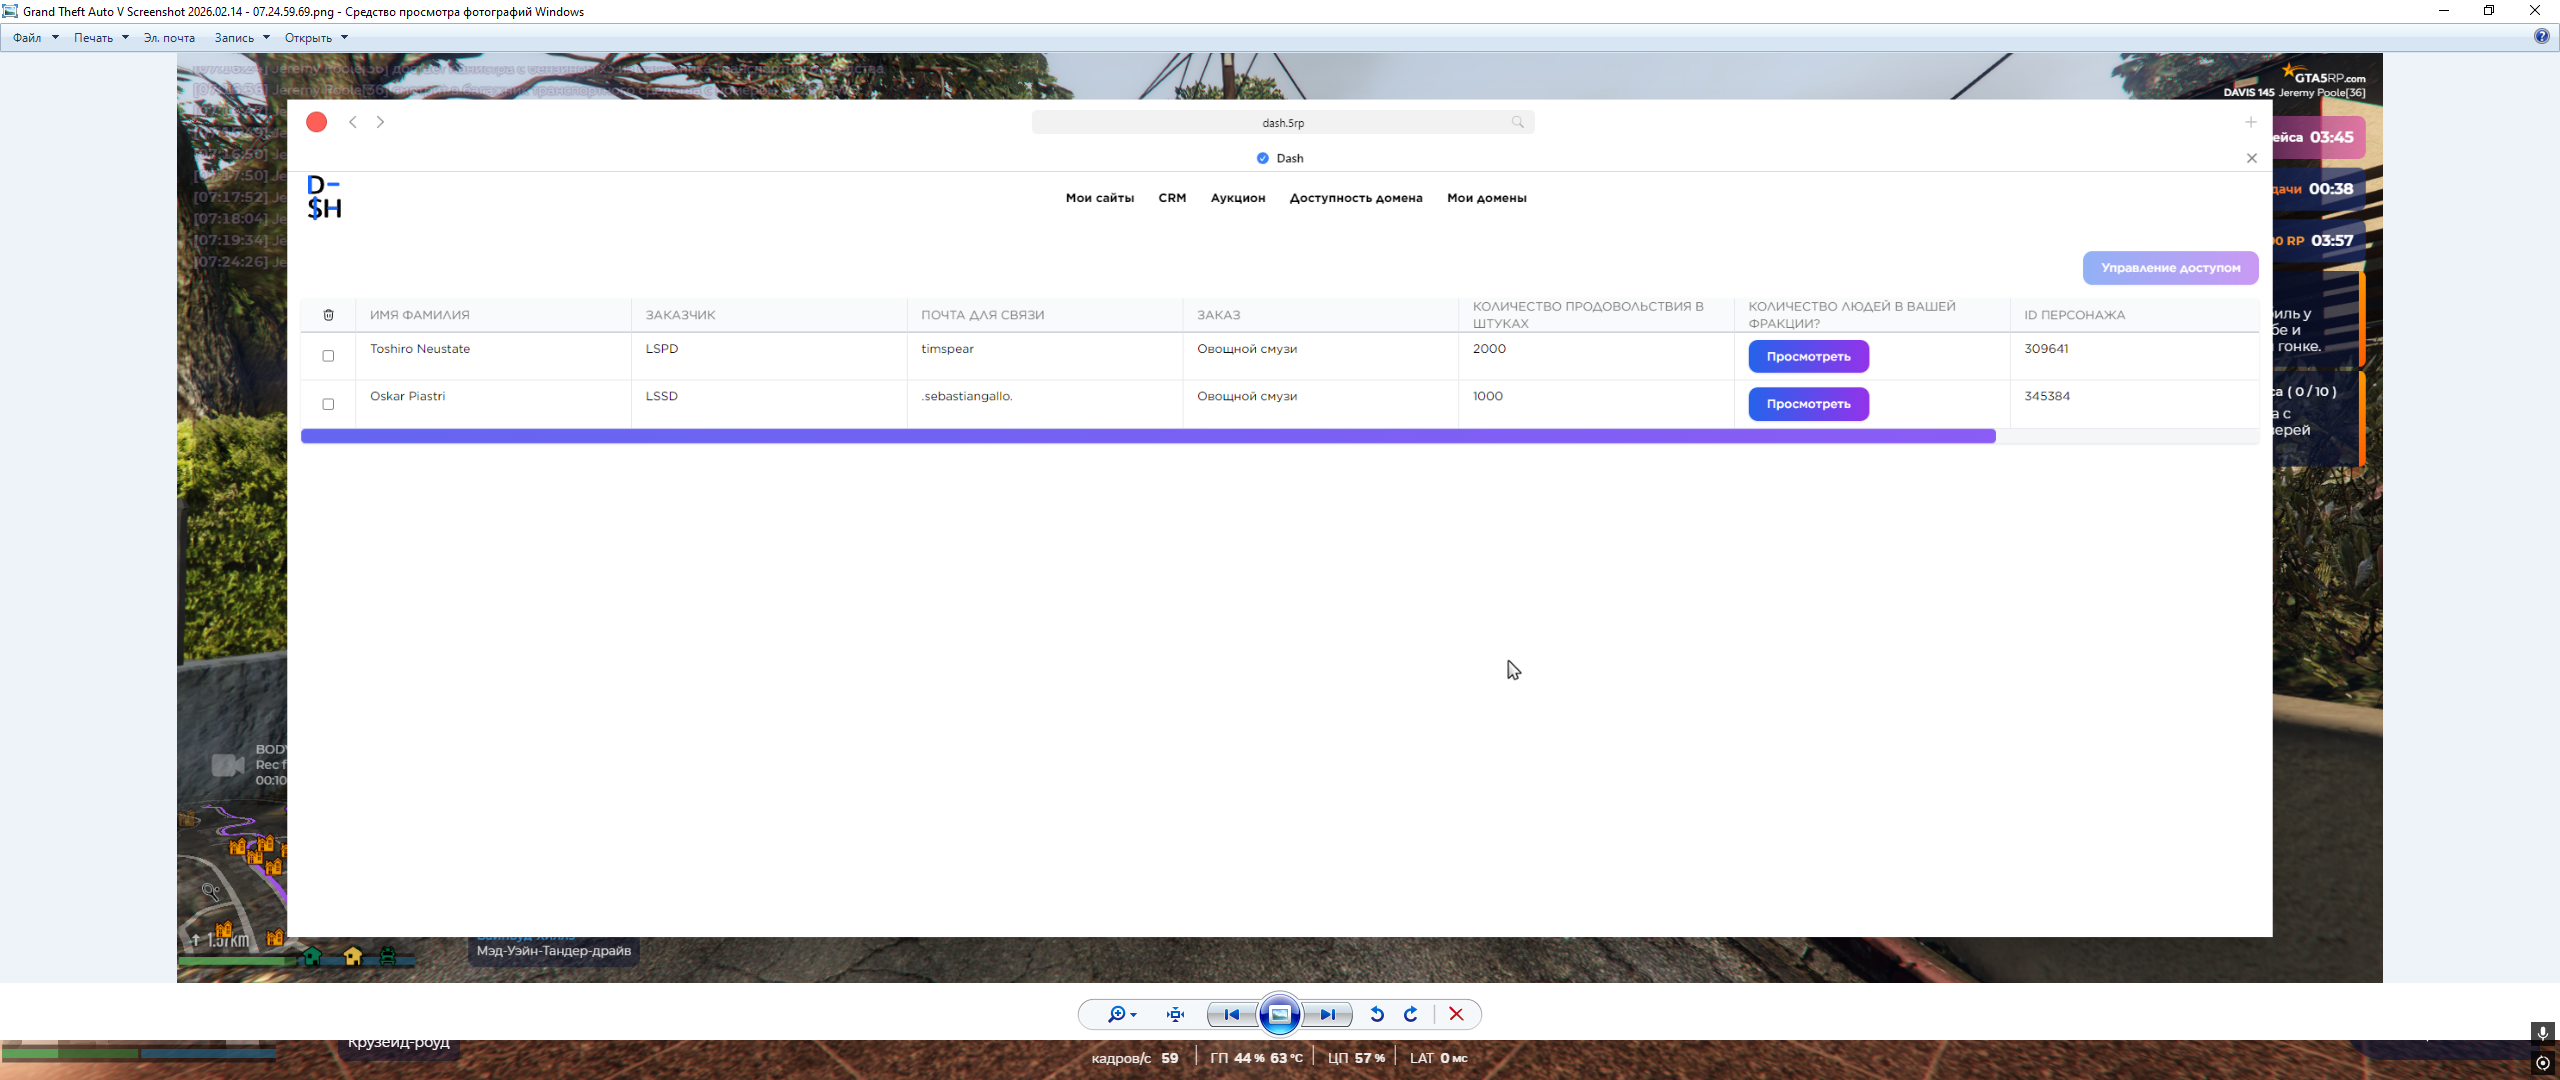Image resolution: width=2560 pixels, height=1080 pixels.
Task: Click the trash icon in table header
Action: 328,315
